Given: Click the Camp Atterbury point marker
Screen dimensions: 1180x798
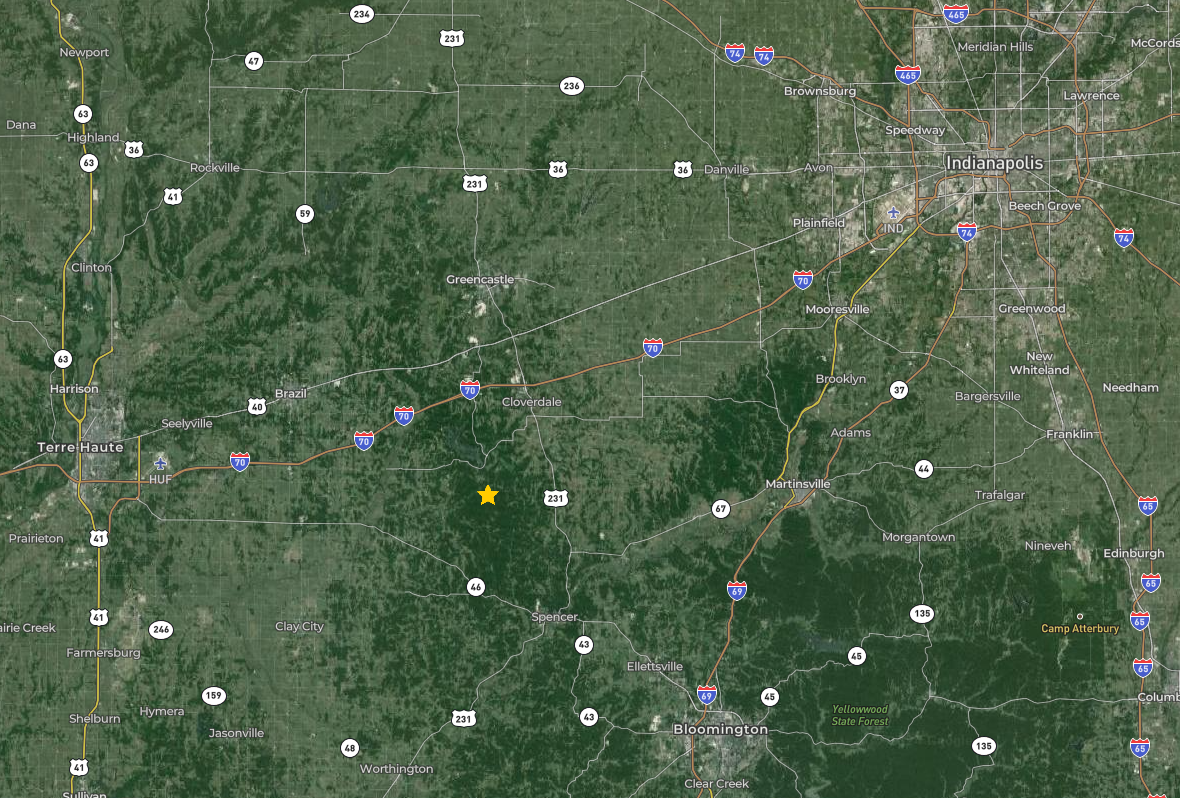Looking at the screenshot, I should coord(1080,616).
